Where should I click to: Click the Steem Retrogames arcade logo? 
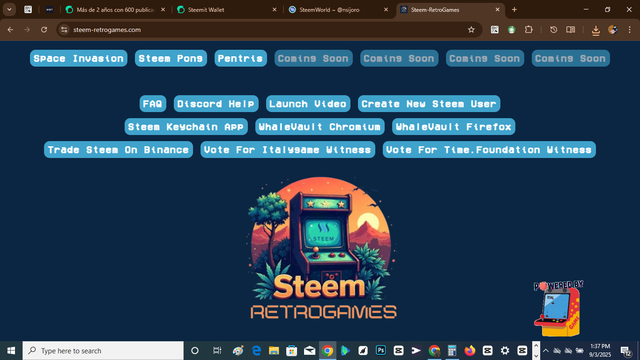point(322,248)
